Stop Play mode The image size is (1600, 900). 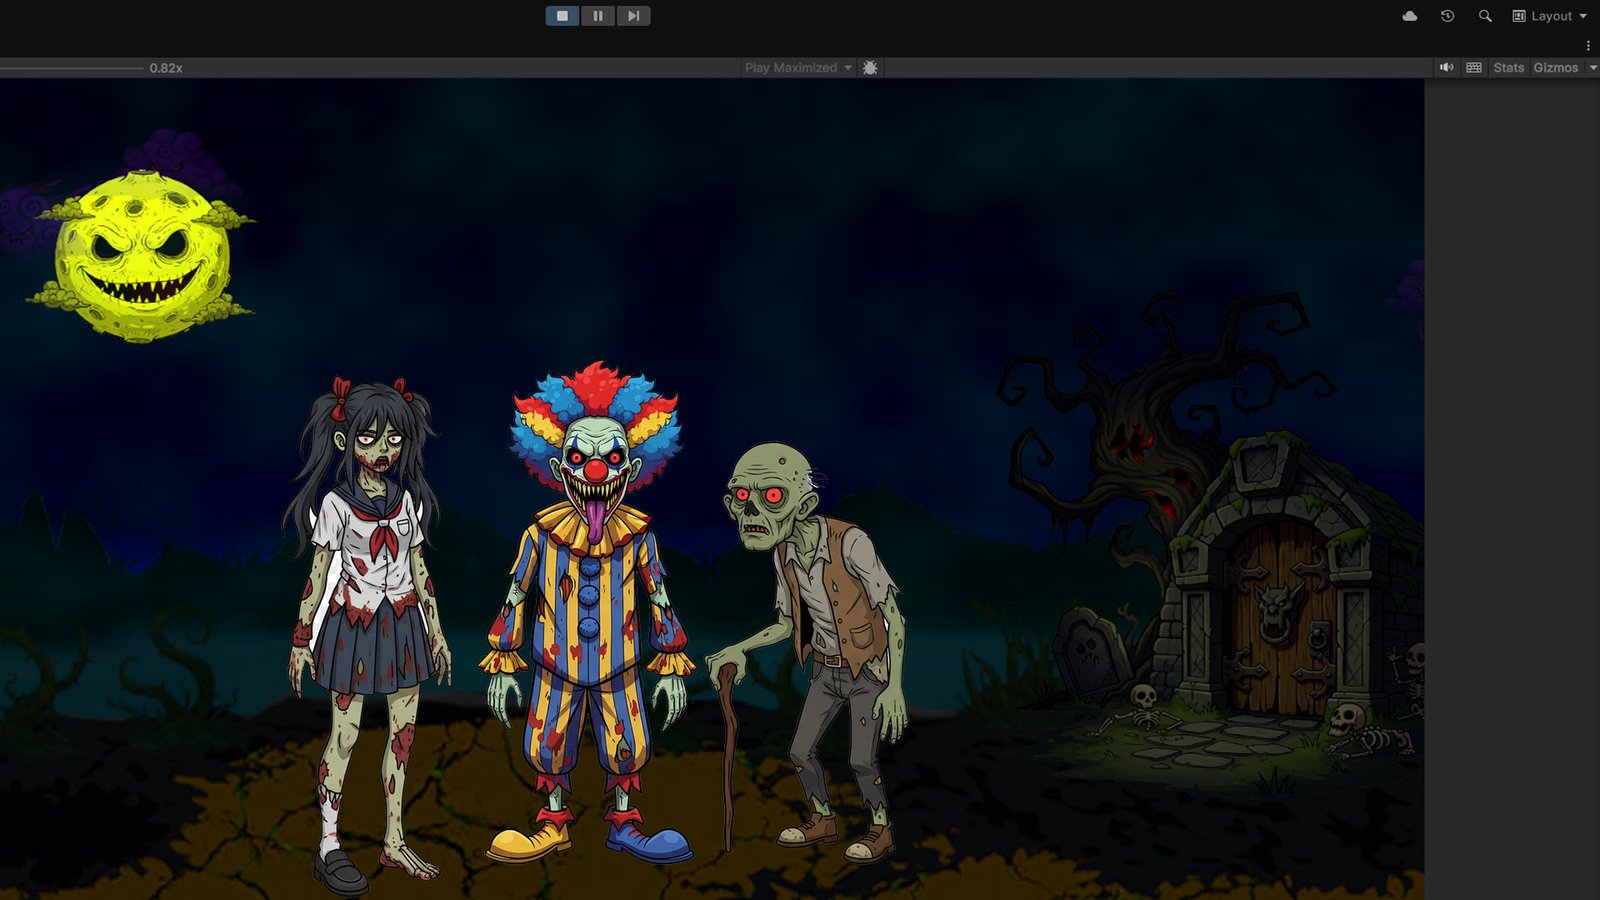click(x=562, y=15)
